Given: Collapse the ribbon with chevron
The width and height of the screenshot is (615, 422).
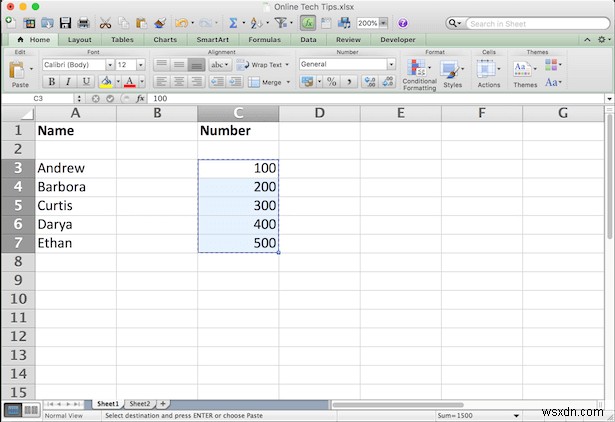Looking at the screenshot, I should (587, 40).
